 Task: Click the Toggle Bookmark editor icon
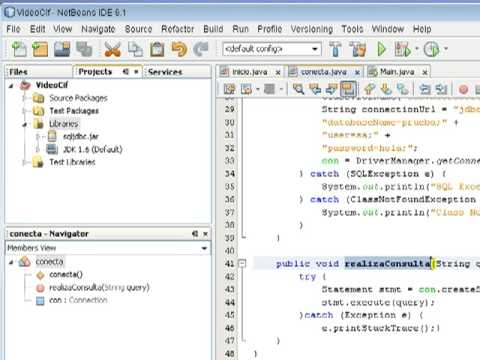point(402,89)
